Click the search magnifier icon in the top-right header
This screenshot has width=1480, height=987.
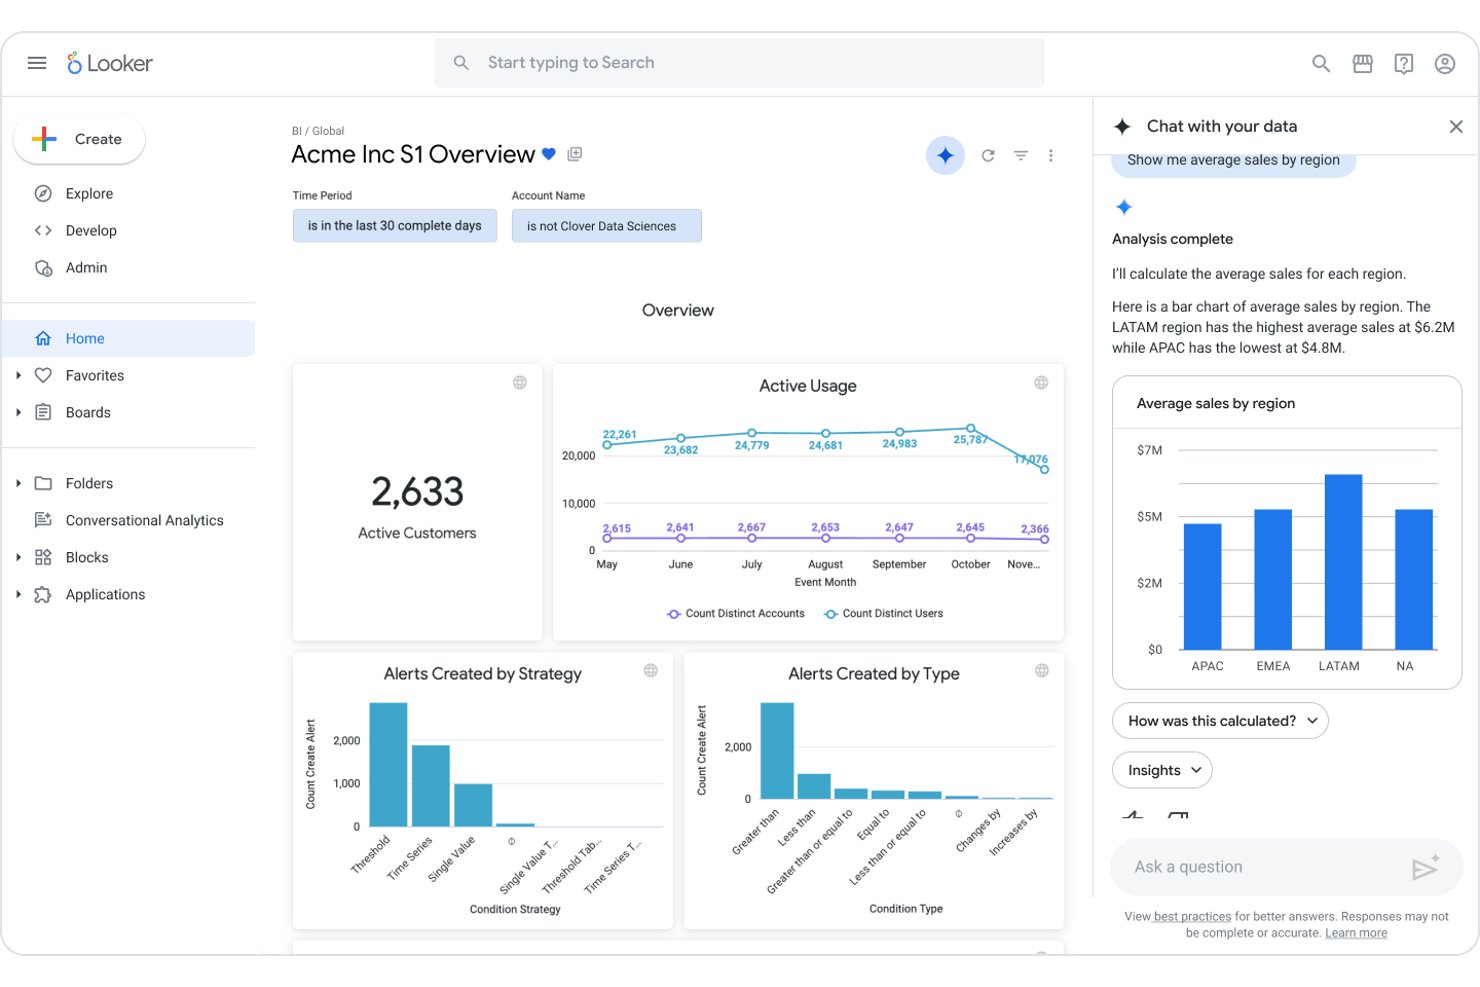click(x=1321, y=64)
